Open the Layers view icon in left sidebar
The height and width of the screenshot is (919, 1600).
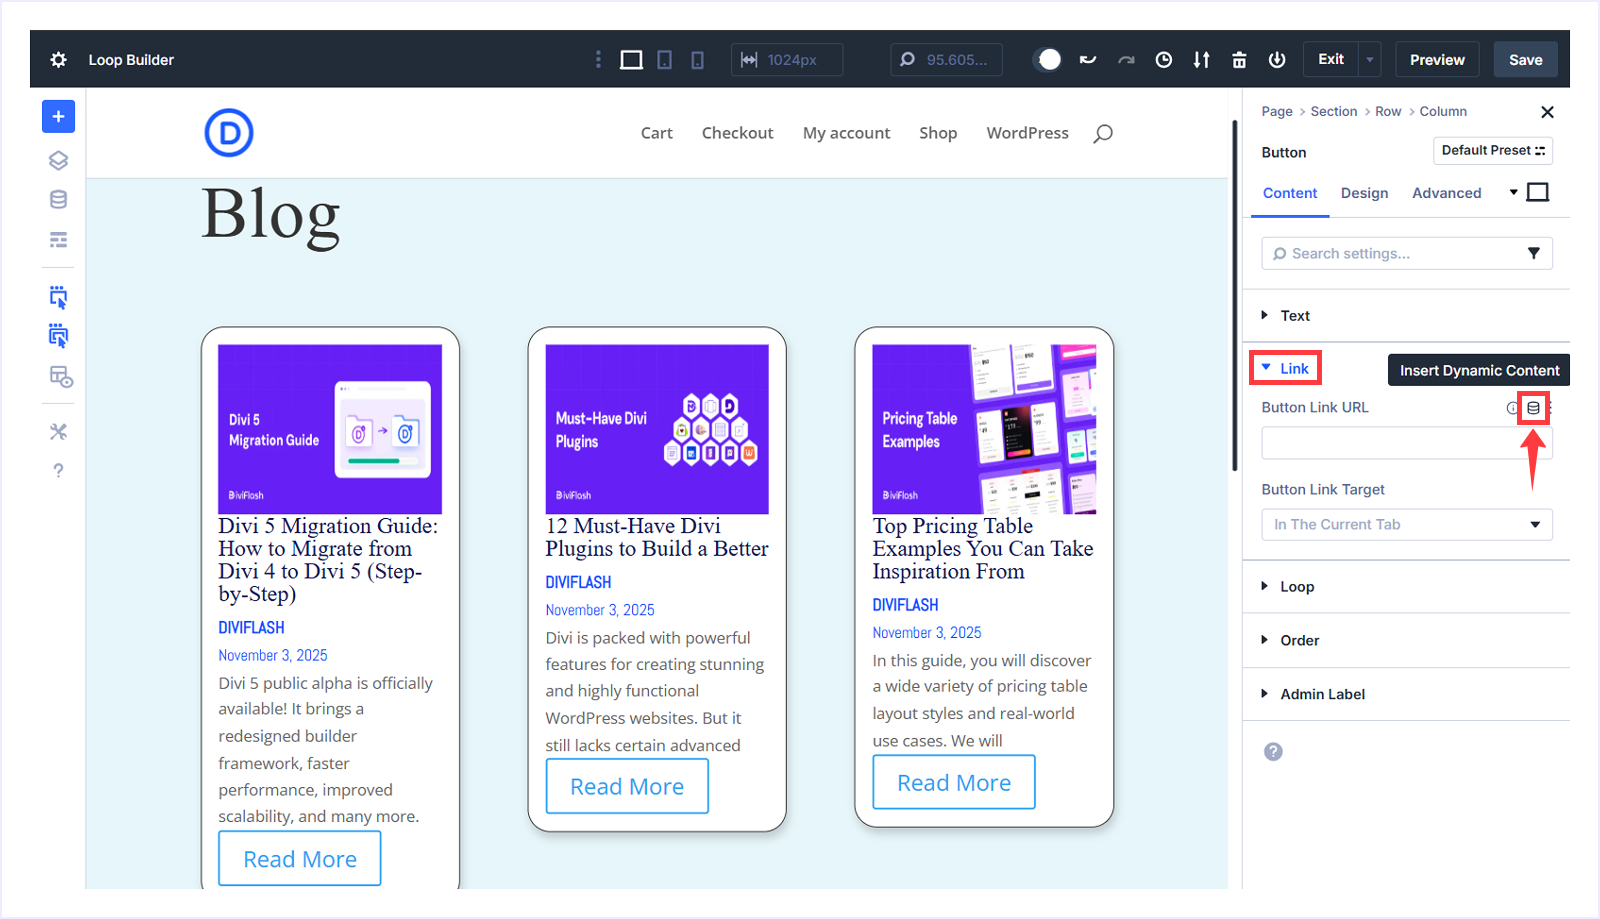58,159
